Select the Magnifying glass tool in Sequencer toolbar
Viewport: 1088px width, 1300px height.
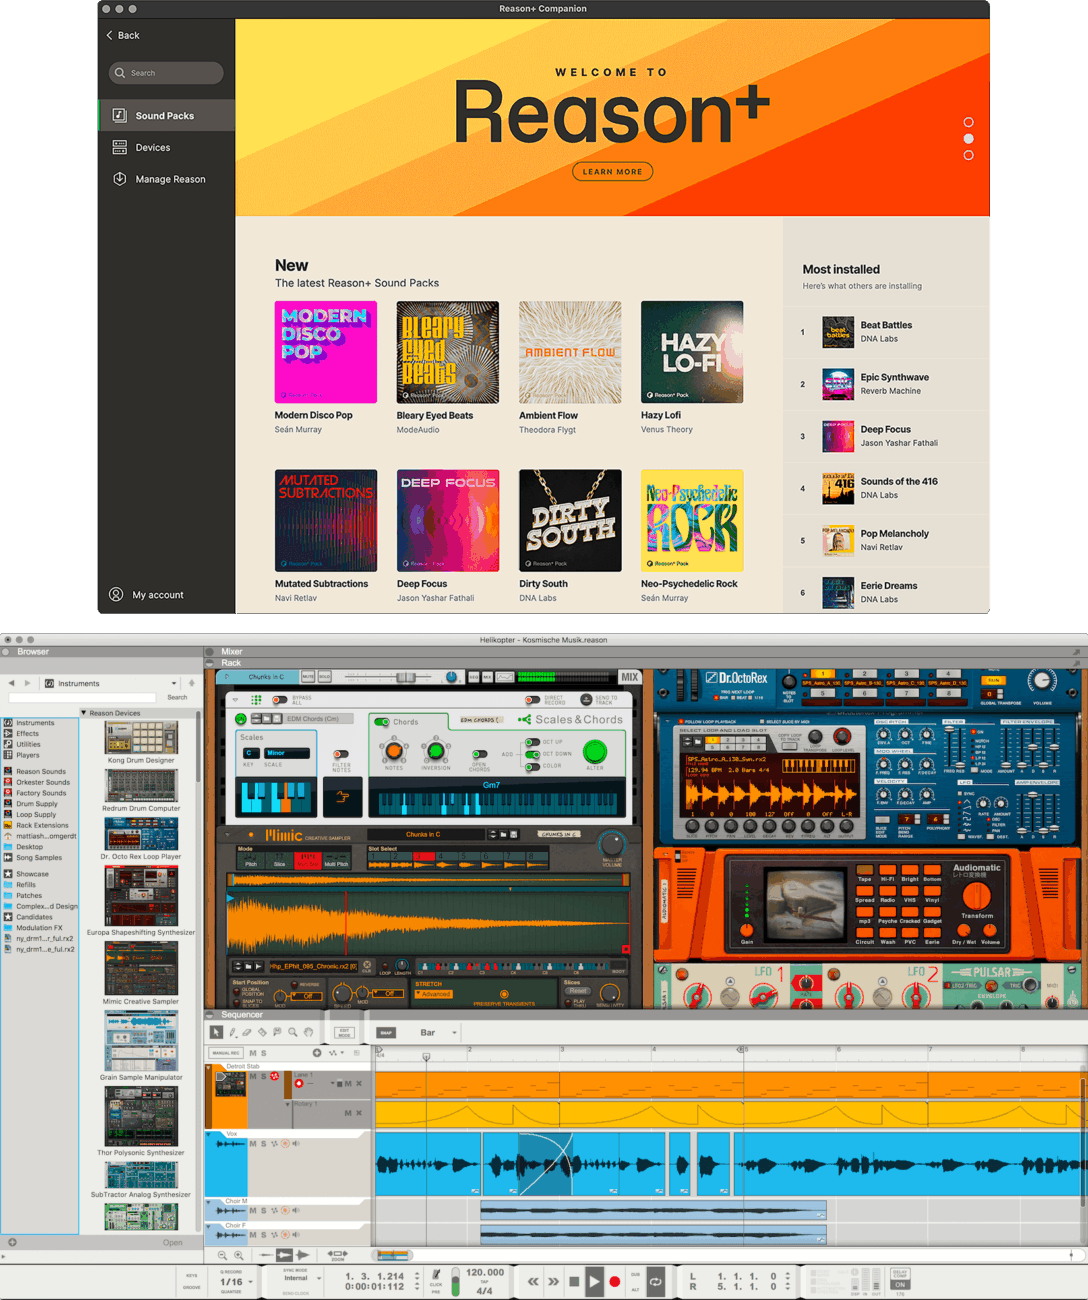pos(293,1032)
